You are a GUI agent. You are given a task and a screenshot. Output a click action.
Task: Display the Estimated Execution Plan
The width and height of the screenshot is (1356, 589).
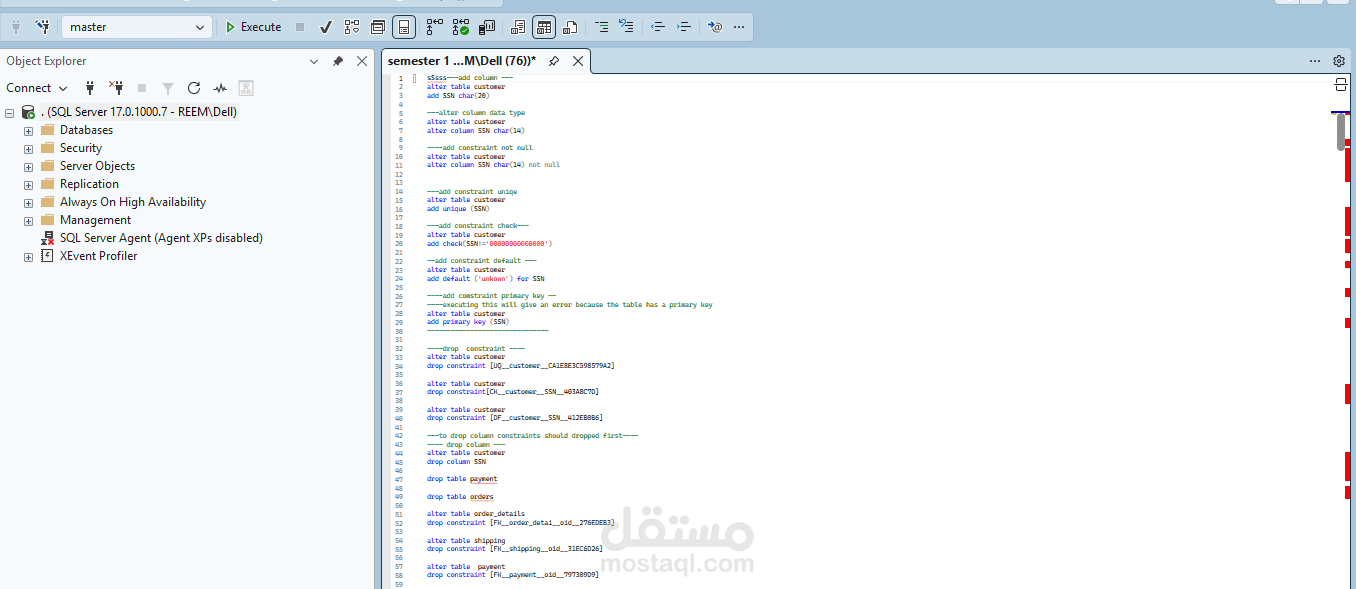pyautogui.click(x=352, y=27)
